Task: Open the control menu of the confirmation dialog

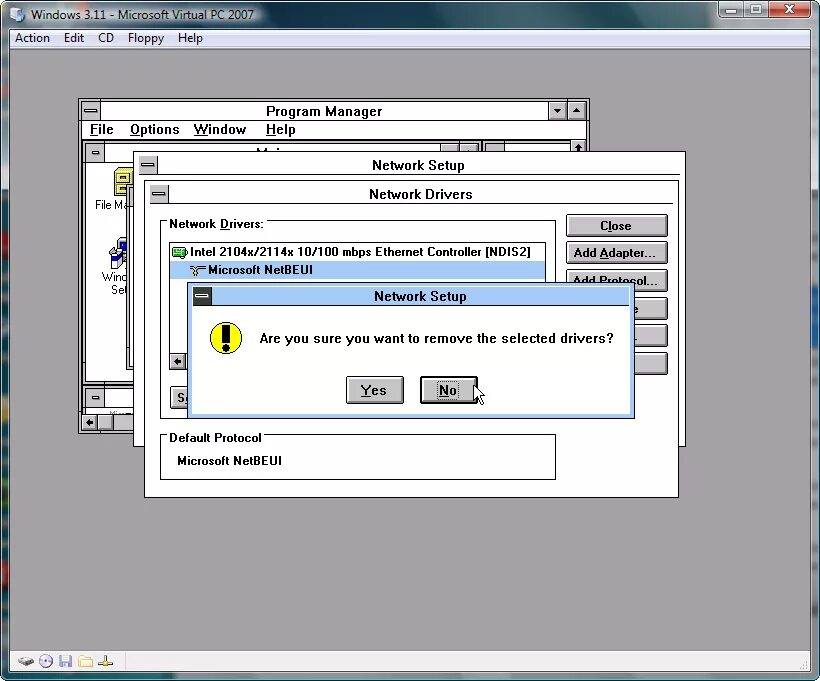Action: [202, 297]
